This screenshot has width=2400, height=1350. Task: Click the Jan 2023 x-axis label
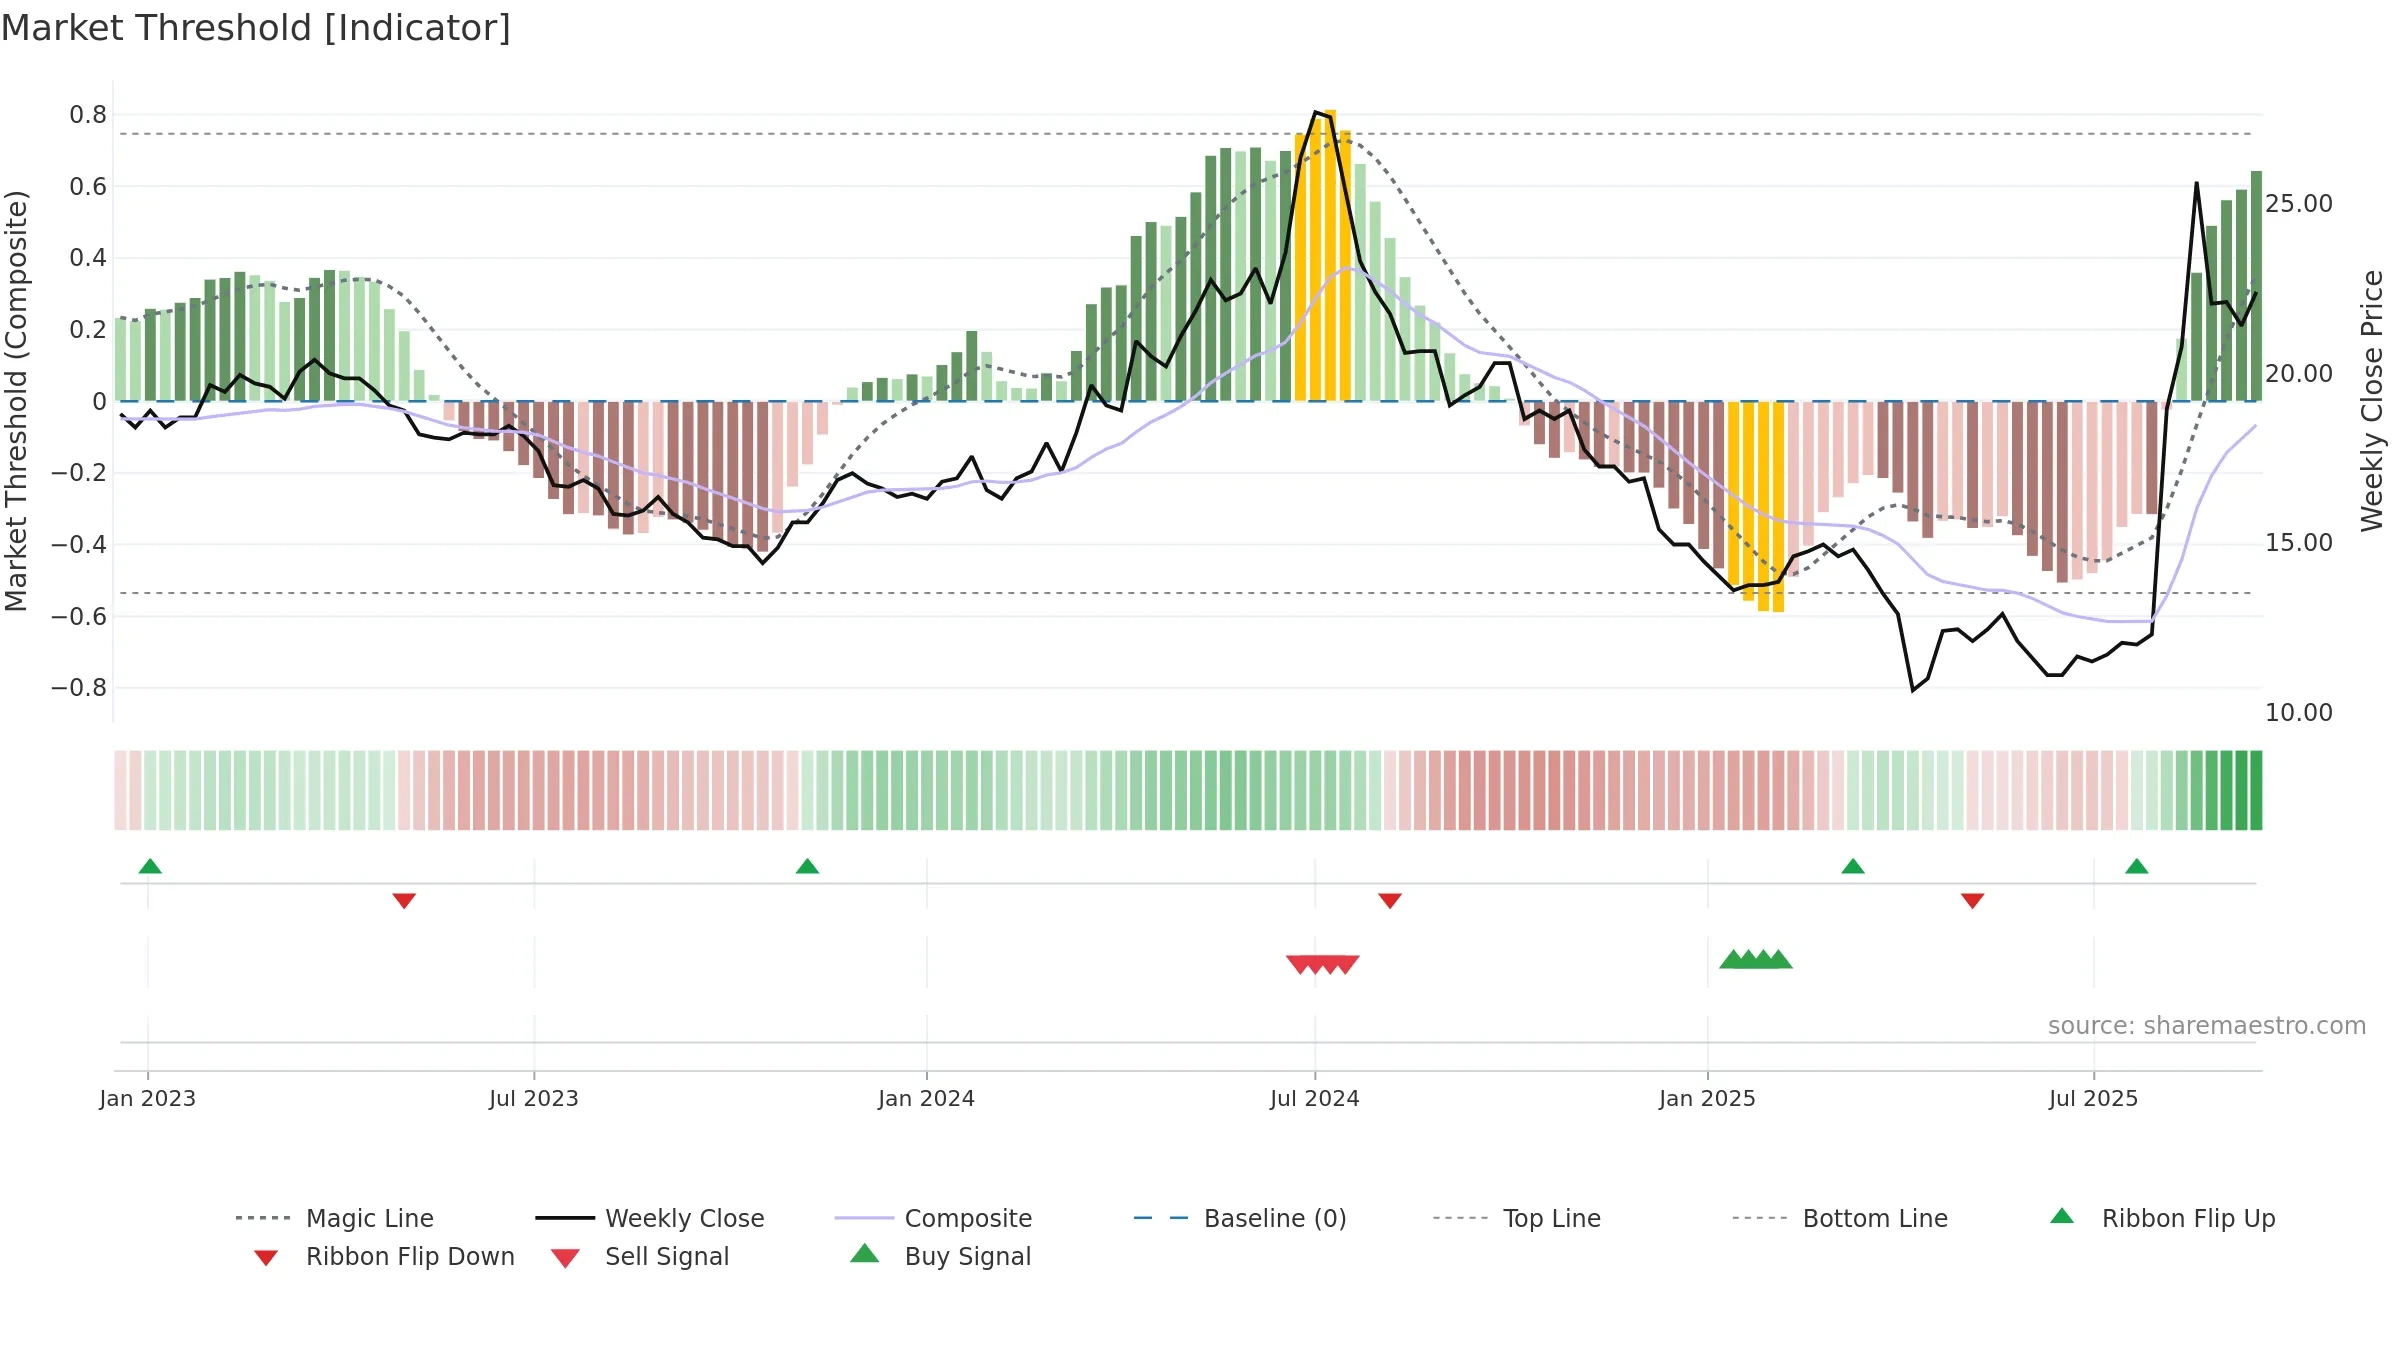point(148,1098)
